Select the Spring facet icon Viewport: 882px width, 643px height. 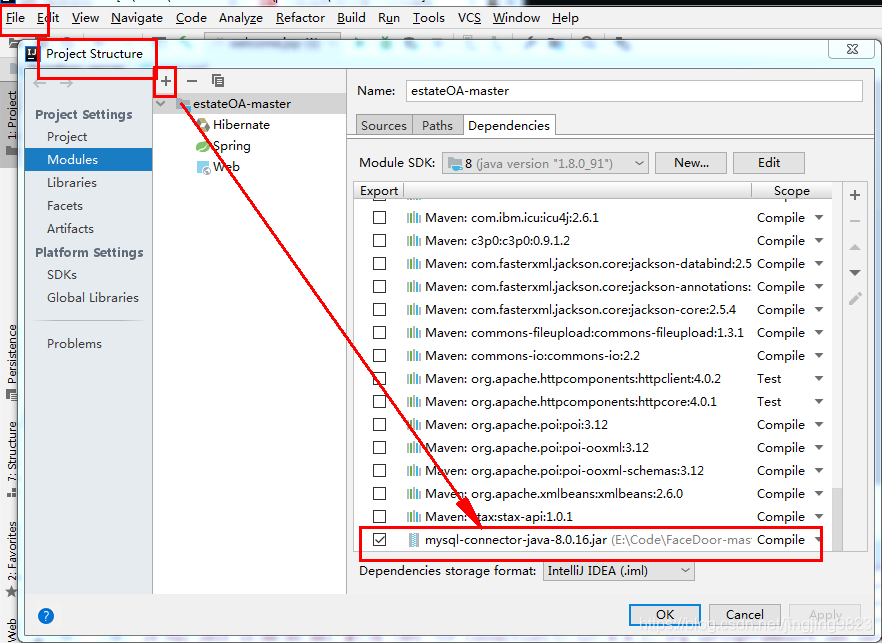click(x=202, y=146)
